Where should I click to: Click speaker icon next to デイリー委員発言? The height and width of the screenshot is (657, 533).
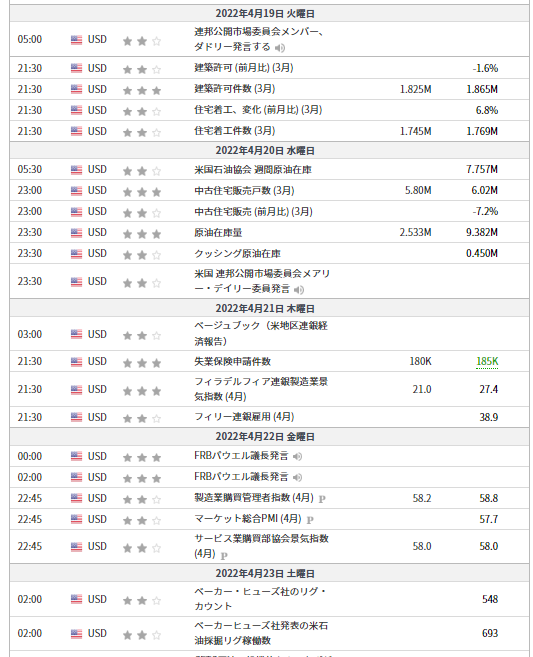coord(299,290)
